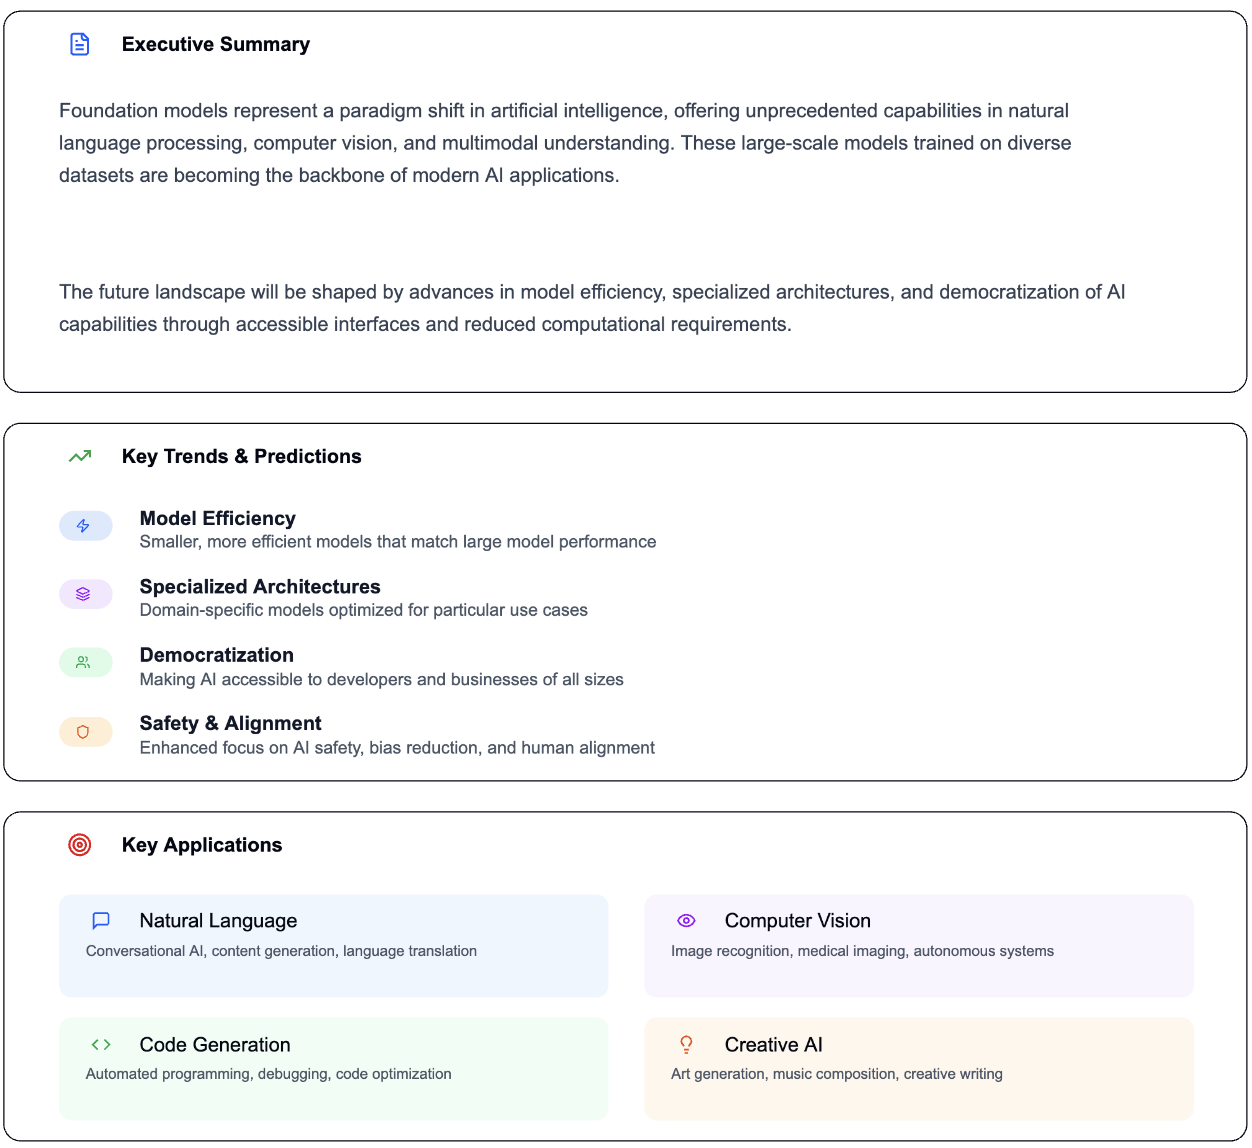
Task: Click the Safety & Alignment trend title
Action: coord(231,723)
